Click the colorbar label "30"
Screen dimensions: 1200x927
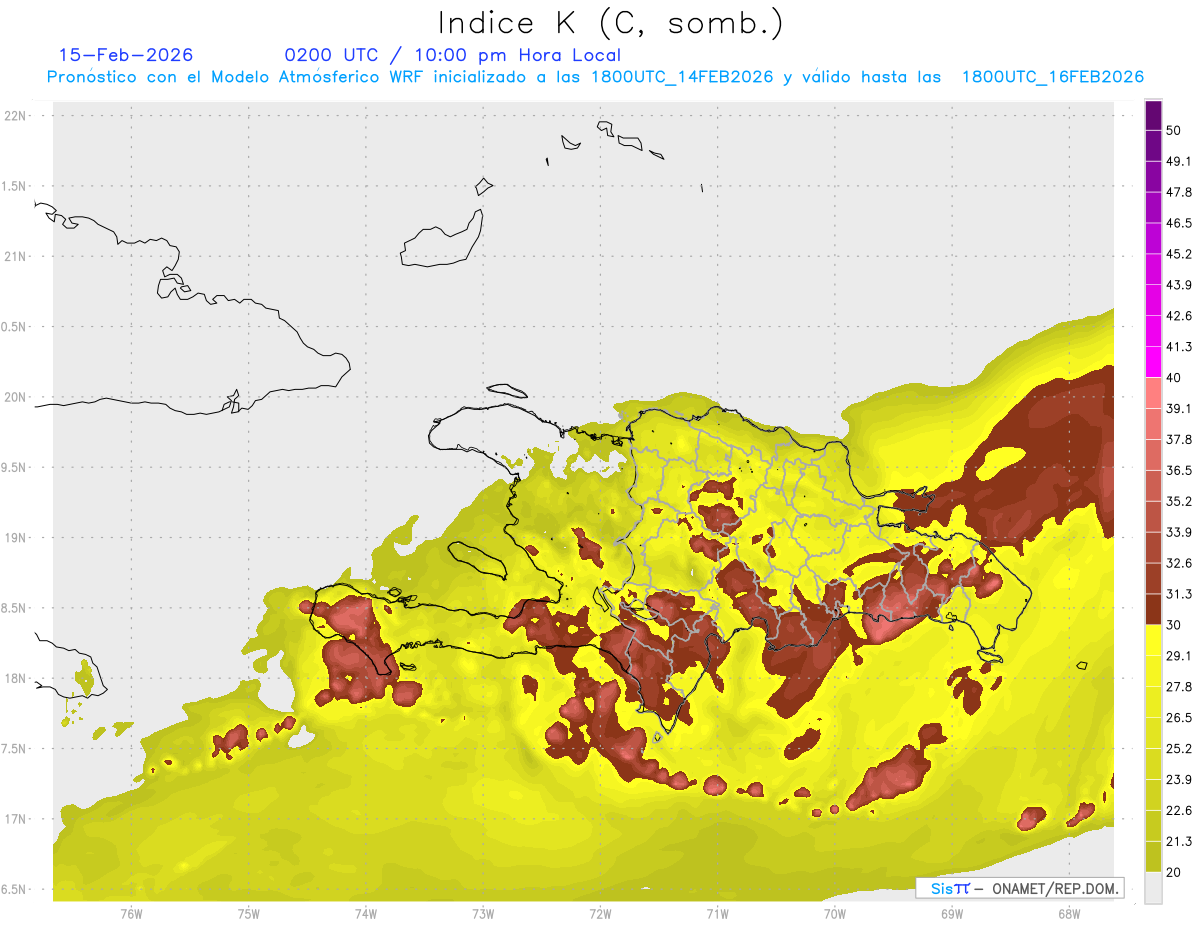click(x=1174, y=625)
